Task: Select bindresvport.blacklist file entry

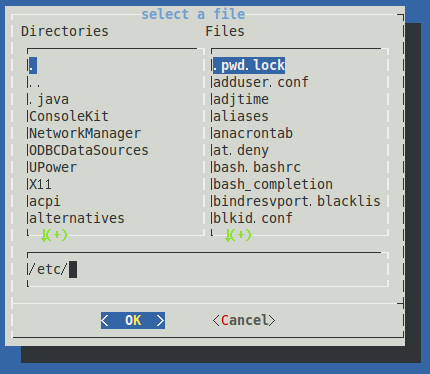Action: tap(297, 201)
